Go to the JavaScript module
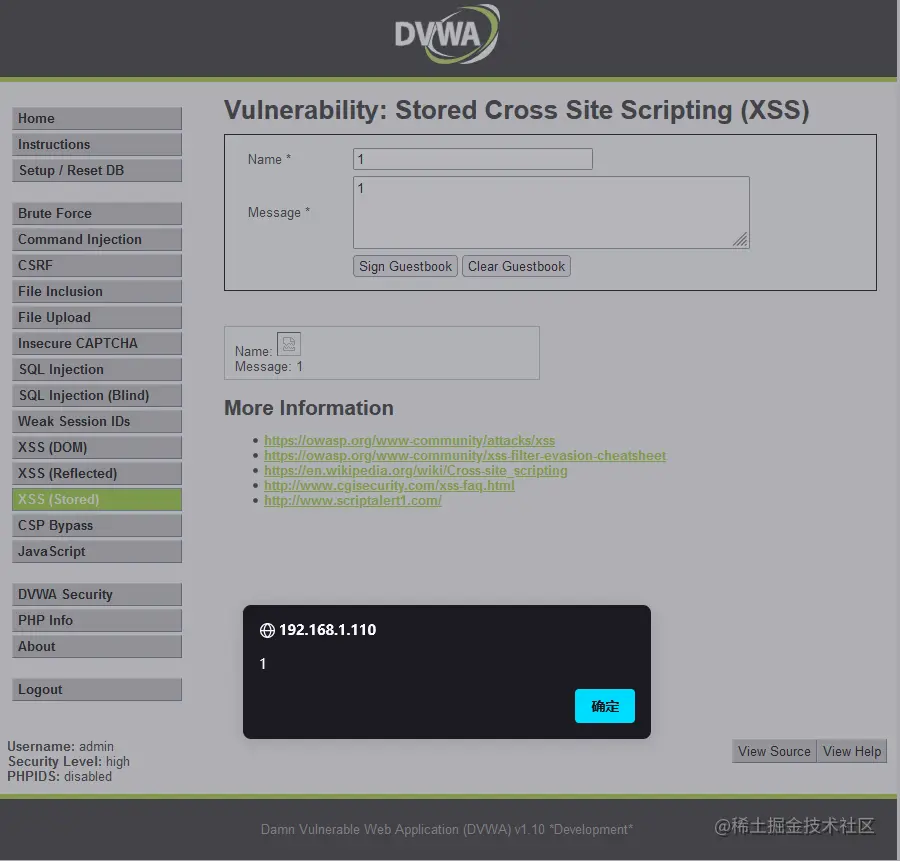This screenshot has width=900, height=861. [97, 552]
